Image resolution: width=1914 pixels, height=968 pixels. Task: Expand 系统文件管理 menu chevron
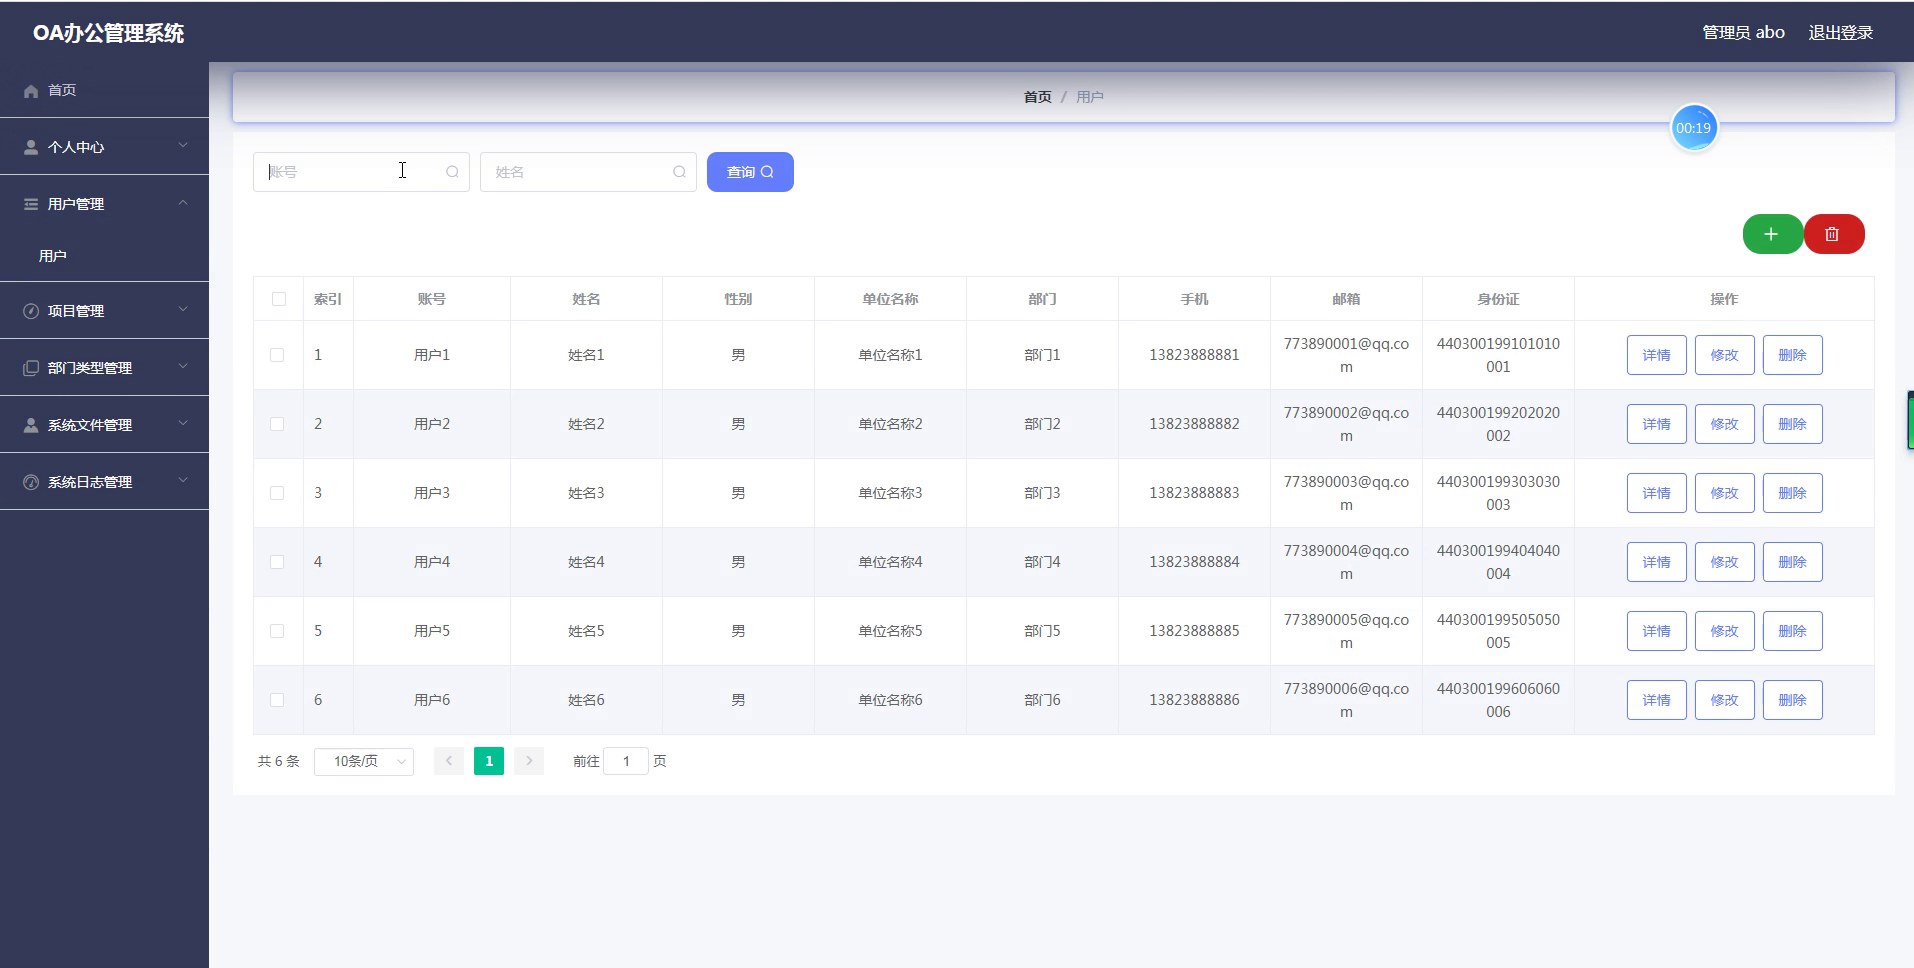point(183,424)
